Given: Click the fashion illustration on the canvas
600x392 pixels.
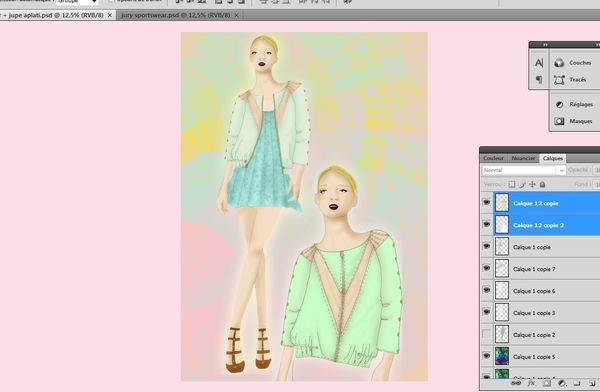Looking at the screenshot, I should [304, 207].
